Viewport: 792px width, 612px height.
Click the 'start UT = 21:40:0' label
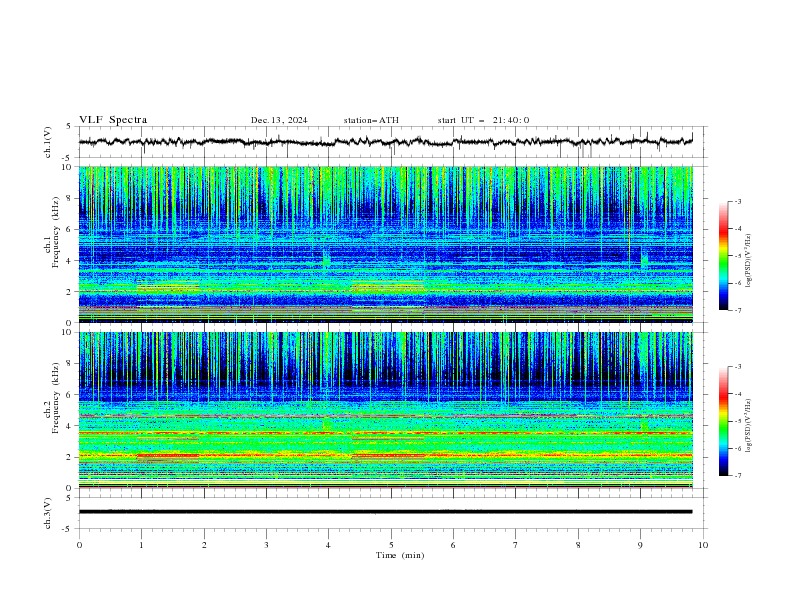tap(483, 120)
